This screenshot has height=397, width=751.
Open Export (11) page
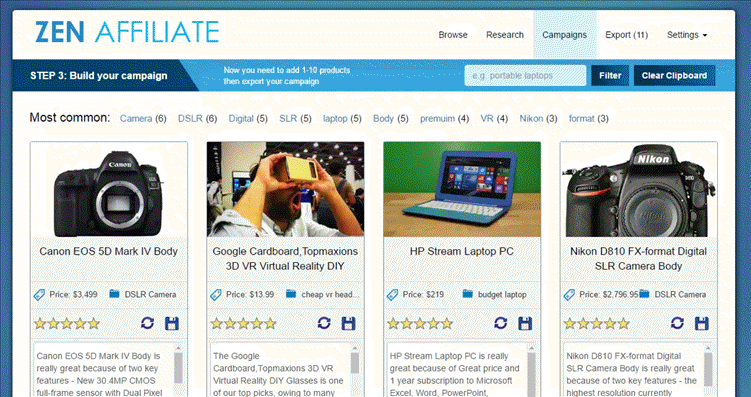coord(626,35)
